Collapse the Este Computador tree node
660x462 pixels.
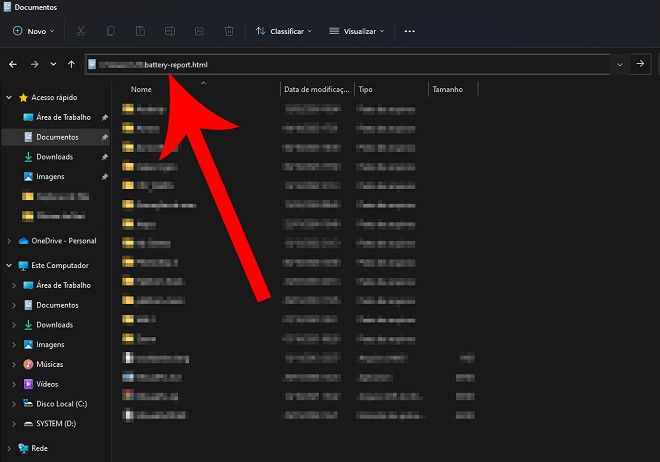pos(10,266)
